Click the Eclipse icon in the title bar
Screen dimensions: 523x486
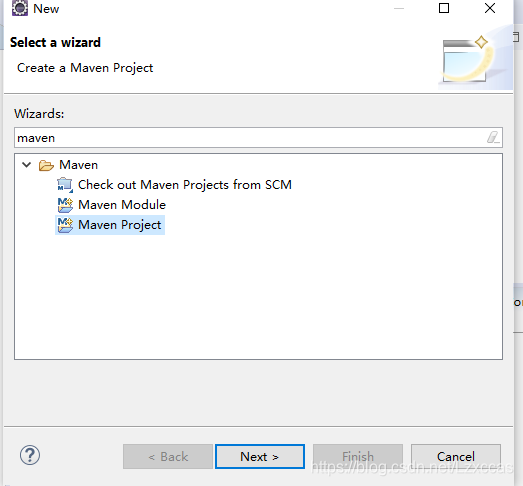pos(20,8)
